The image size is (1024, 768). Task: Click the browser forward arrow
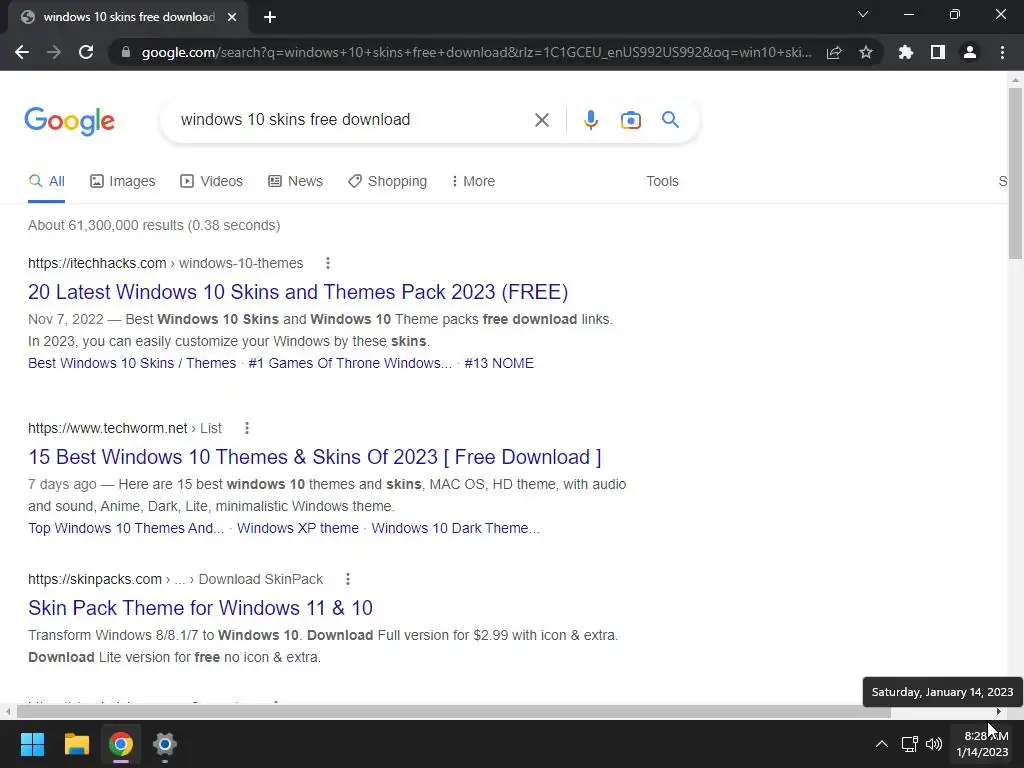(x=54, y=52)
